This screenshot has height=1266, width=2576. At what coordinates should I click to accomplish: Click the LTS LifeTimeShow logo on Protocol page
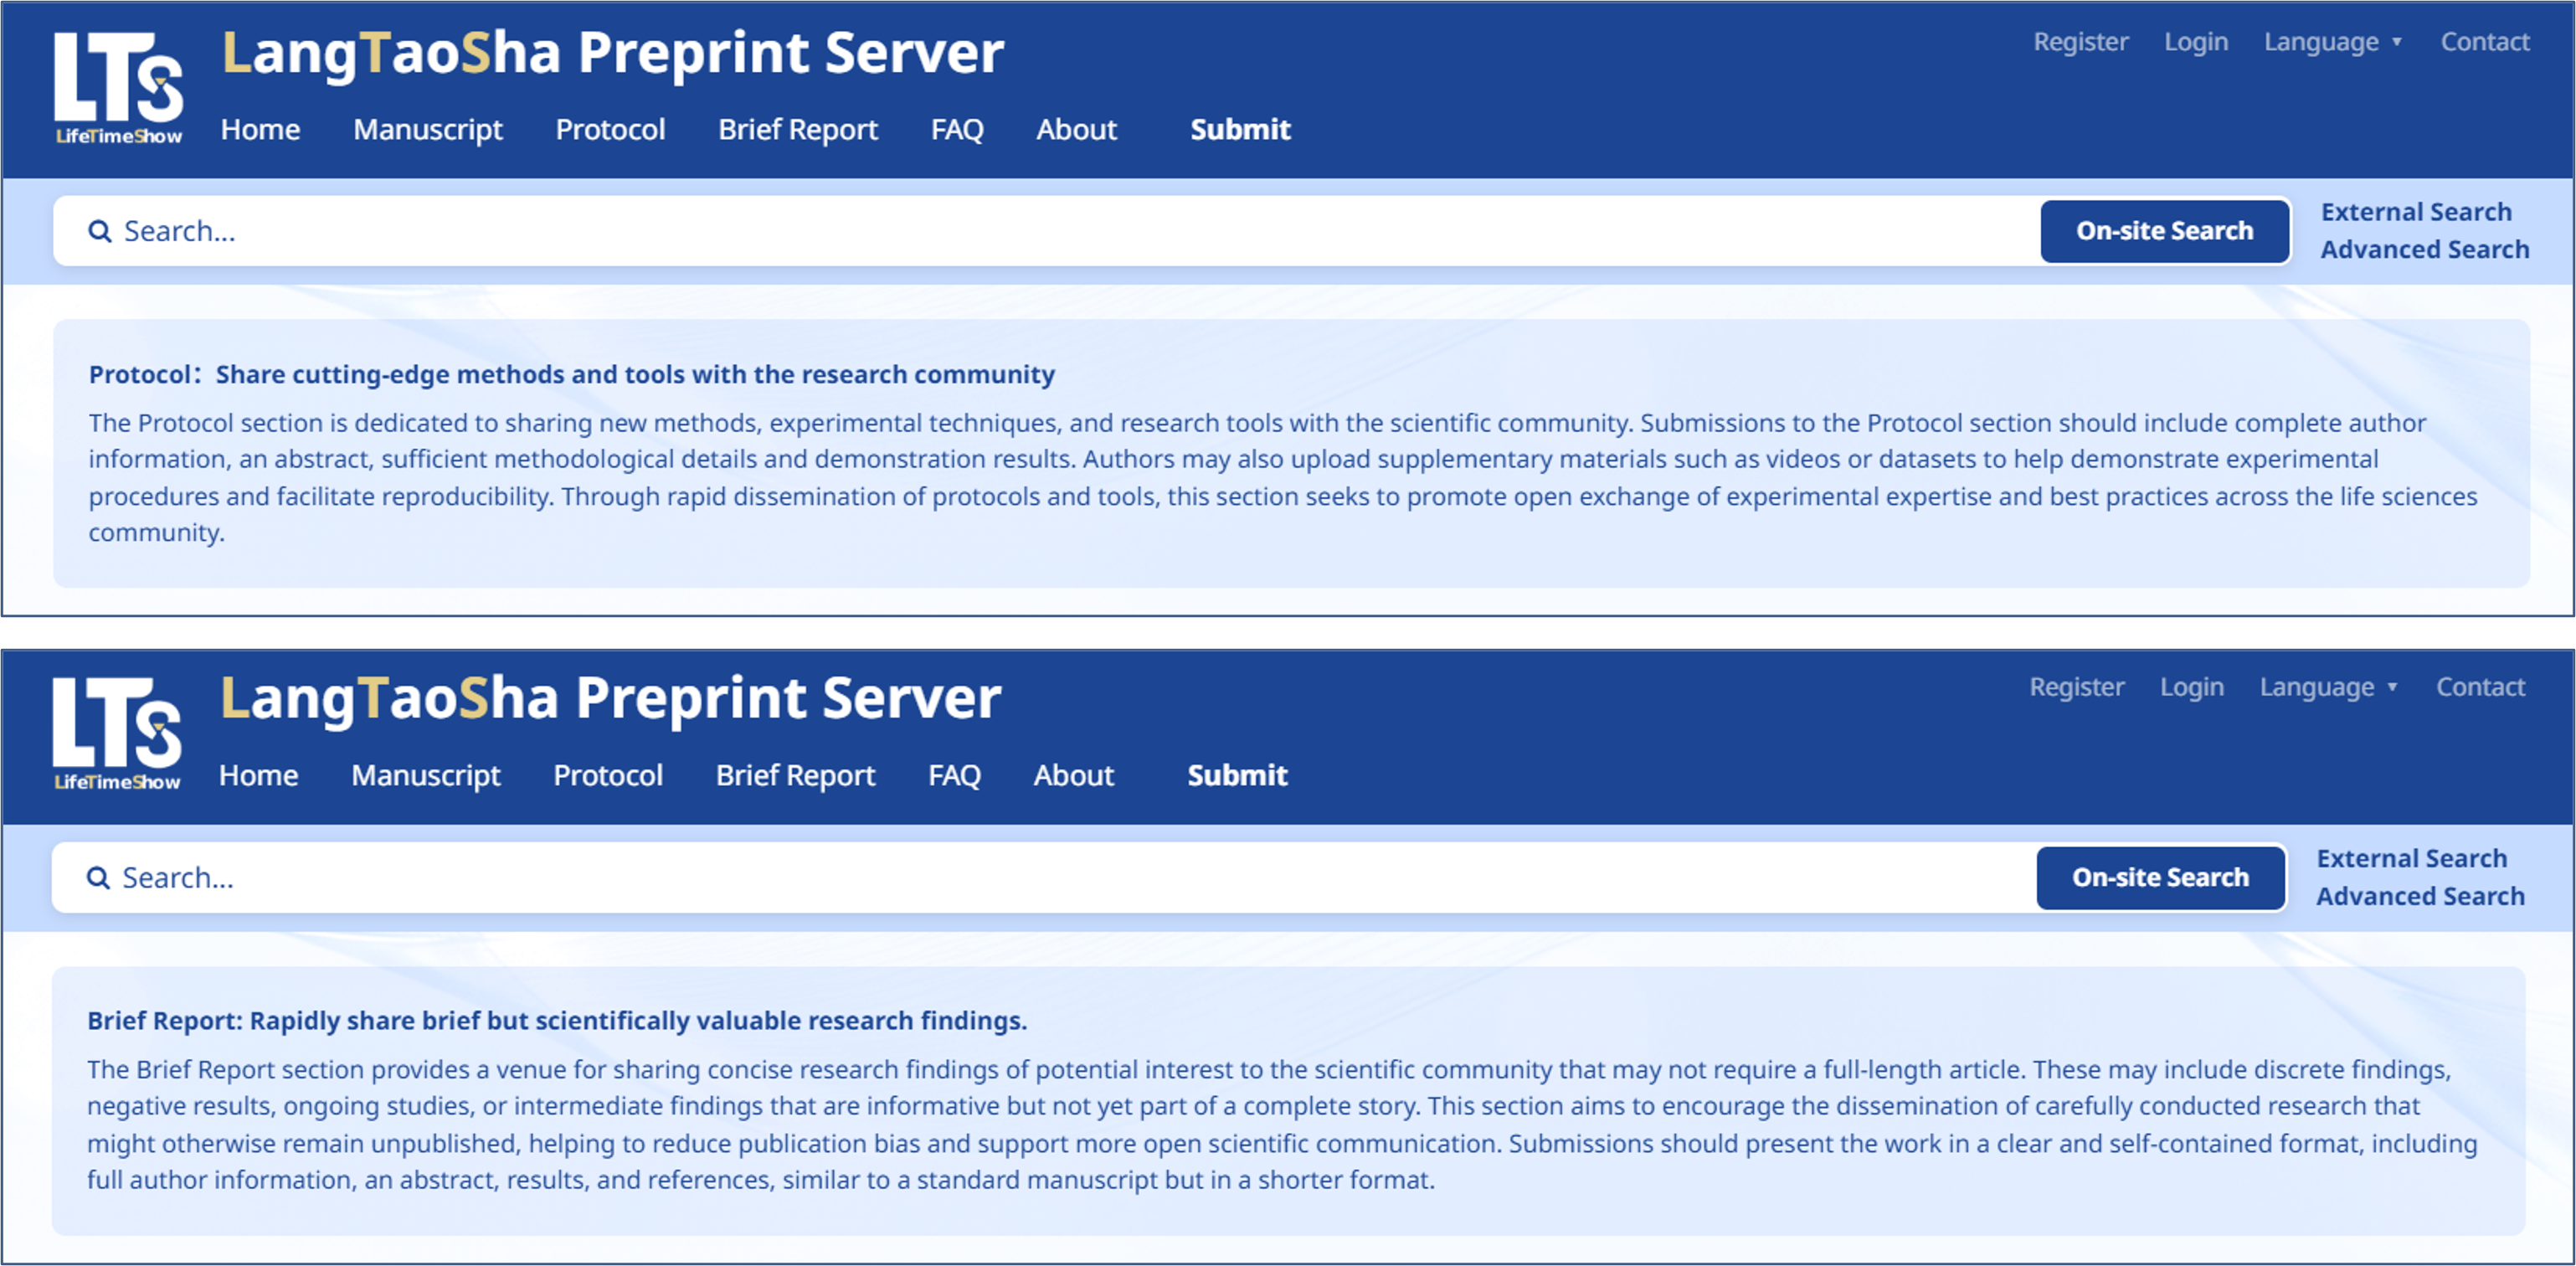[118, 88]
